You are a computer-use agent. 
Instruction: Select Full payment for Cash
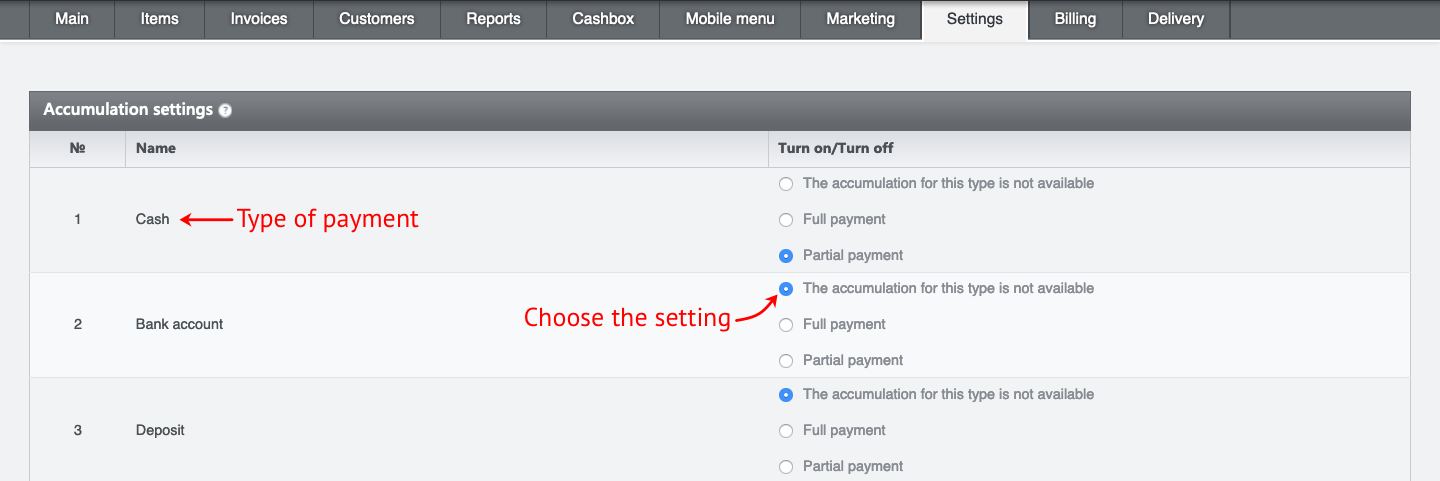[x=786, y=220]
